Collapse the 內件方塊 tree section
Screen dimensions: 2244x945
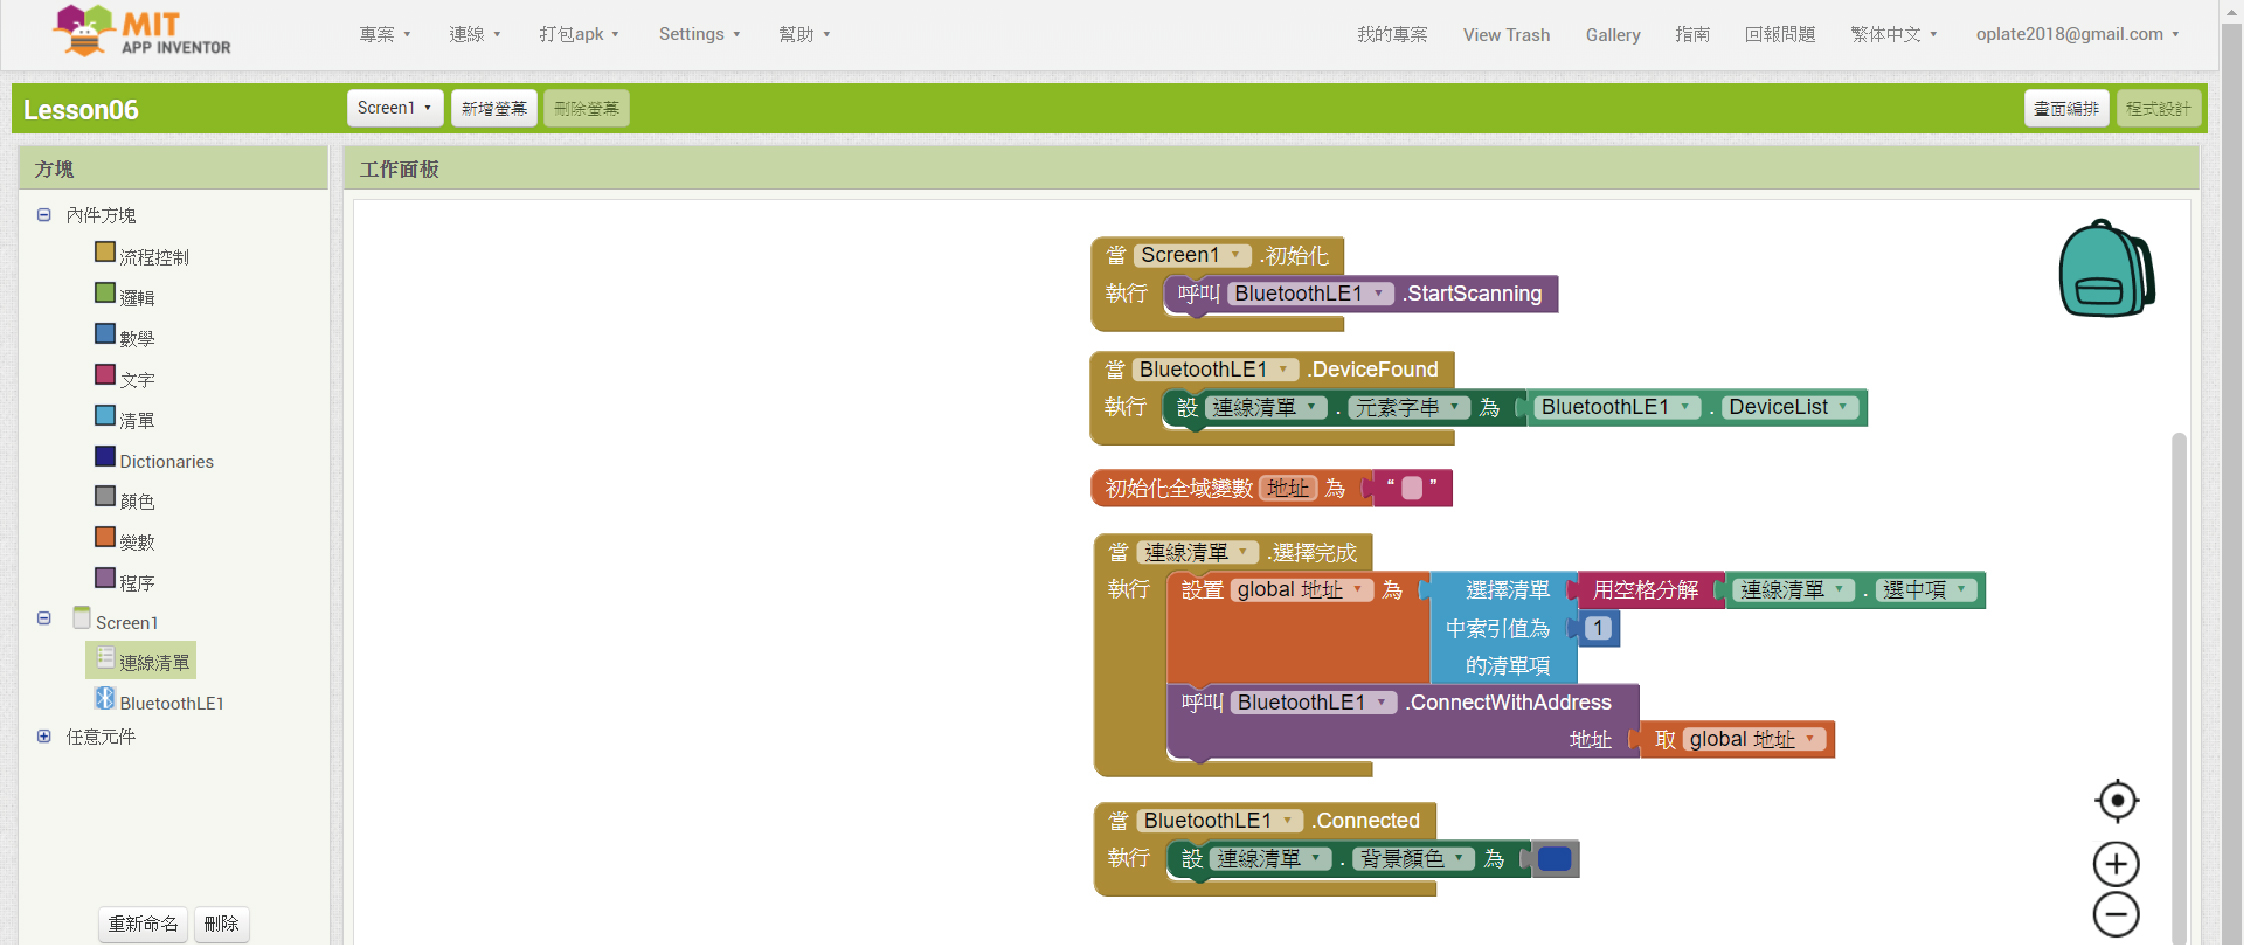[x=44, y=215]
